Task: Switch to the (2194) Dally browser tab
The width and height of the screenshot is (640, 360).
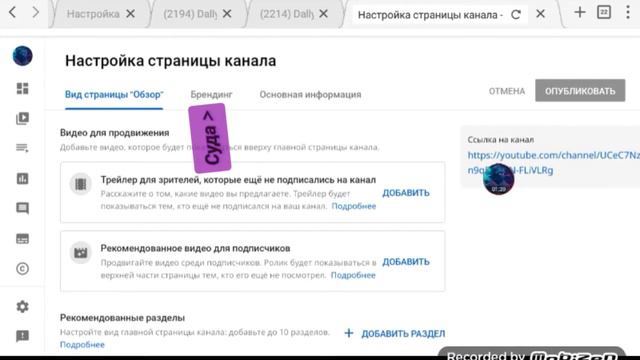Action: [190, 14]
